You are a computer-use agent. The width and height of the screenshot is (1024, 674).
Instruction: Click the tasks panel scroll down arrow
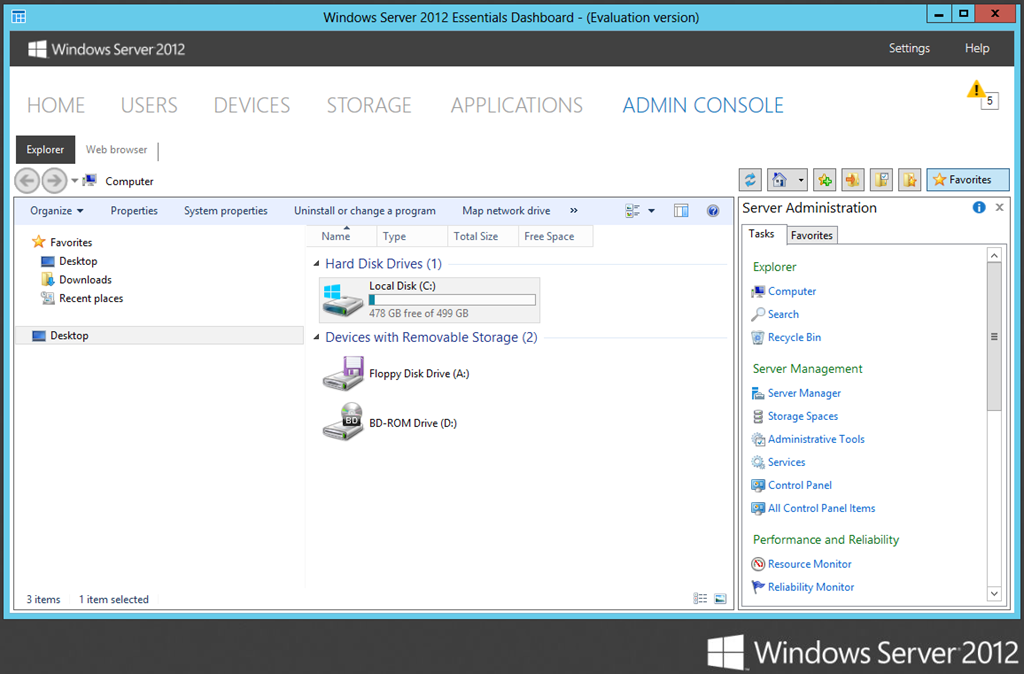pyautogui.click(x=994, y=594)
